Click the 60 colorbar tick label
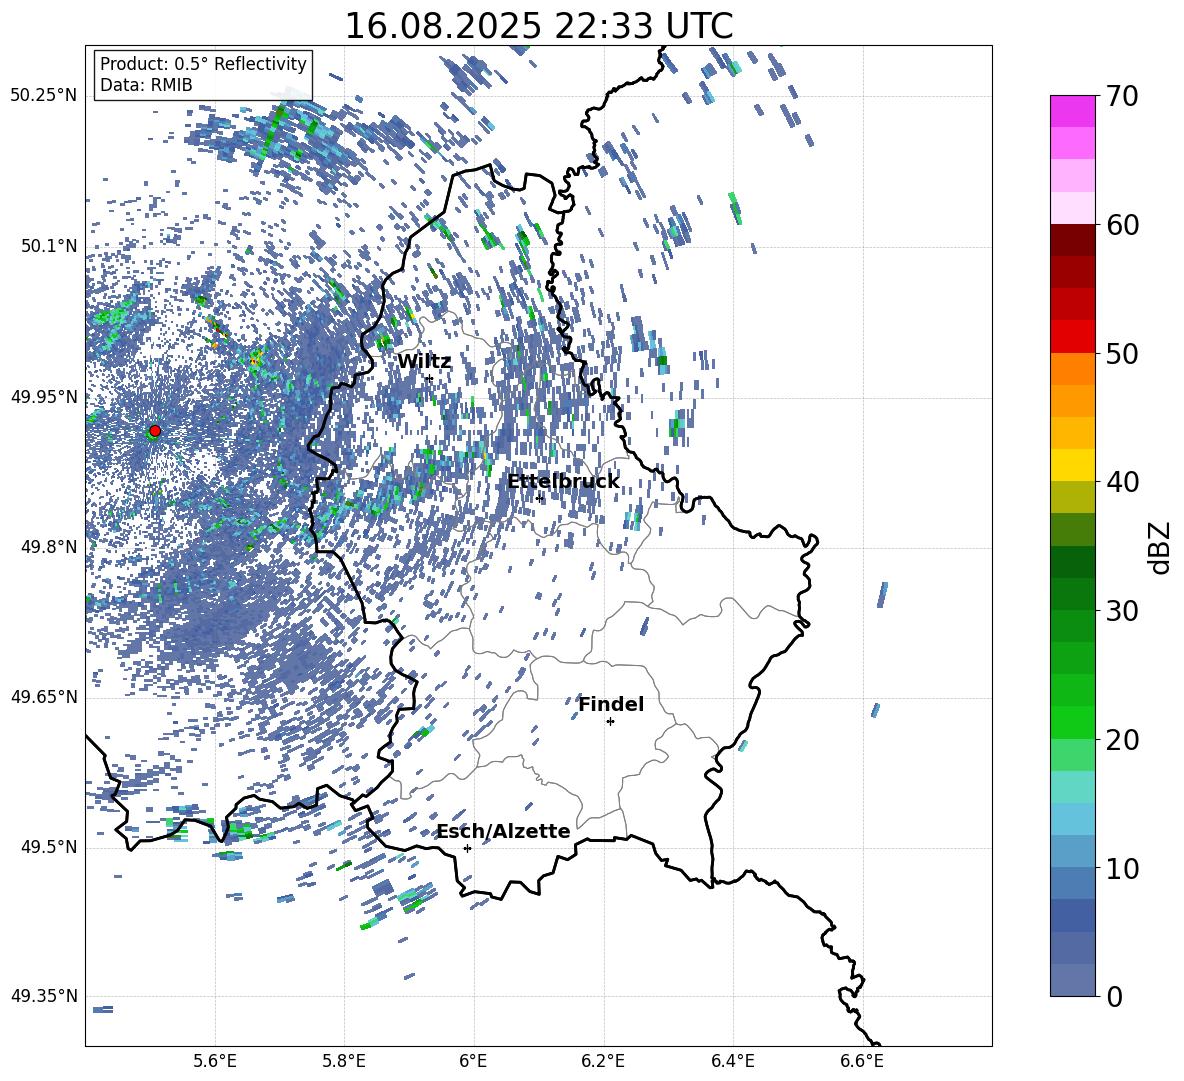 tap(1122, 225)
